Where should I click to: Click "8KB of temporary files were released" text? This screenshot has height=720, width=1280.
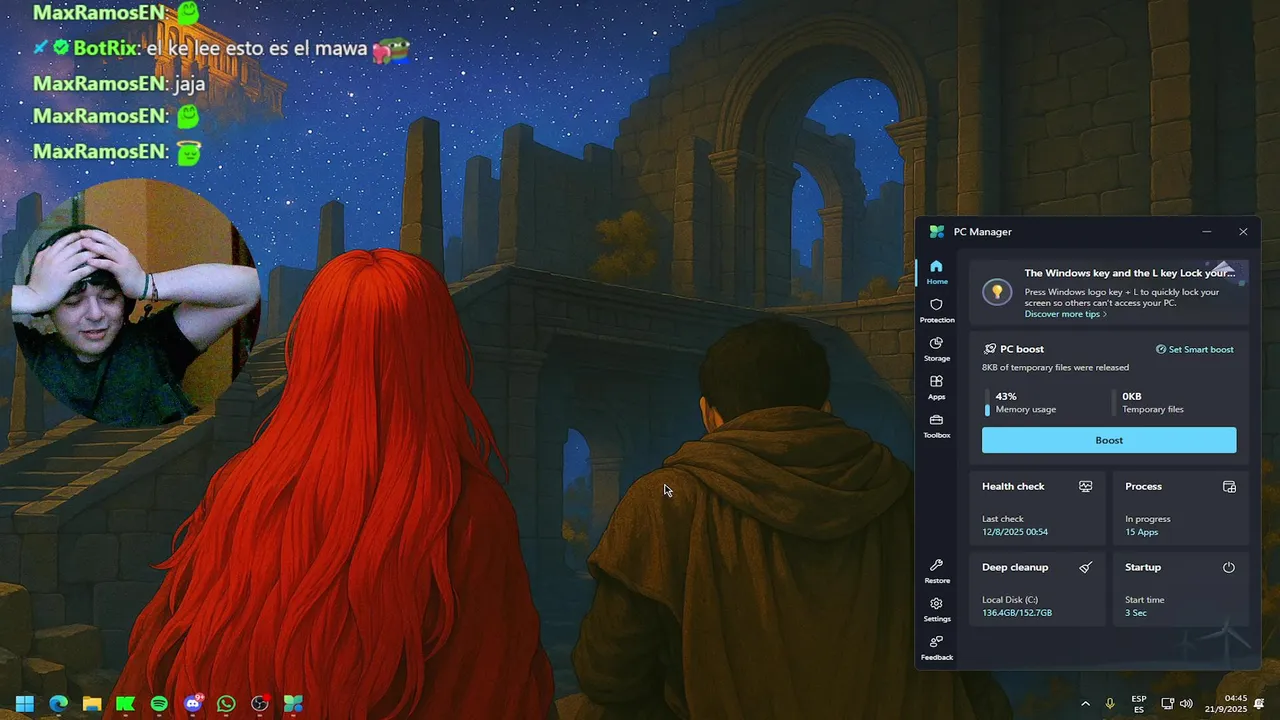[x=1055, y=368]
